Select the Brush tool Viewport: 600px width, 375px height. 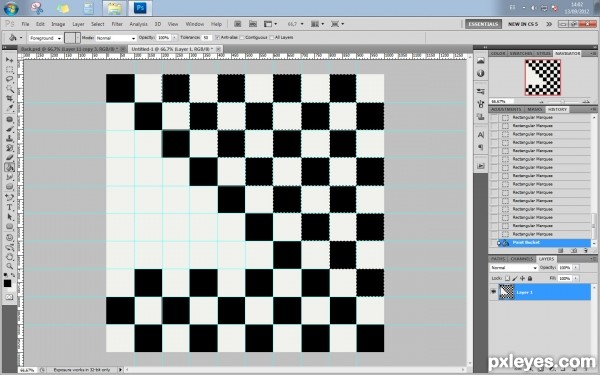9,129
